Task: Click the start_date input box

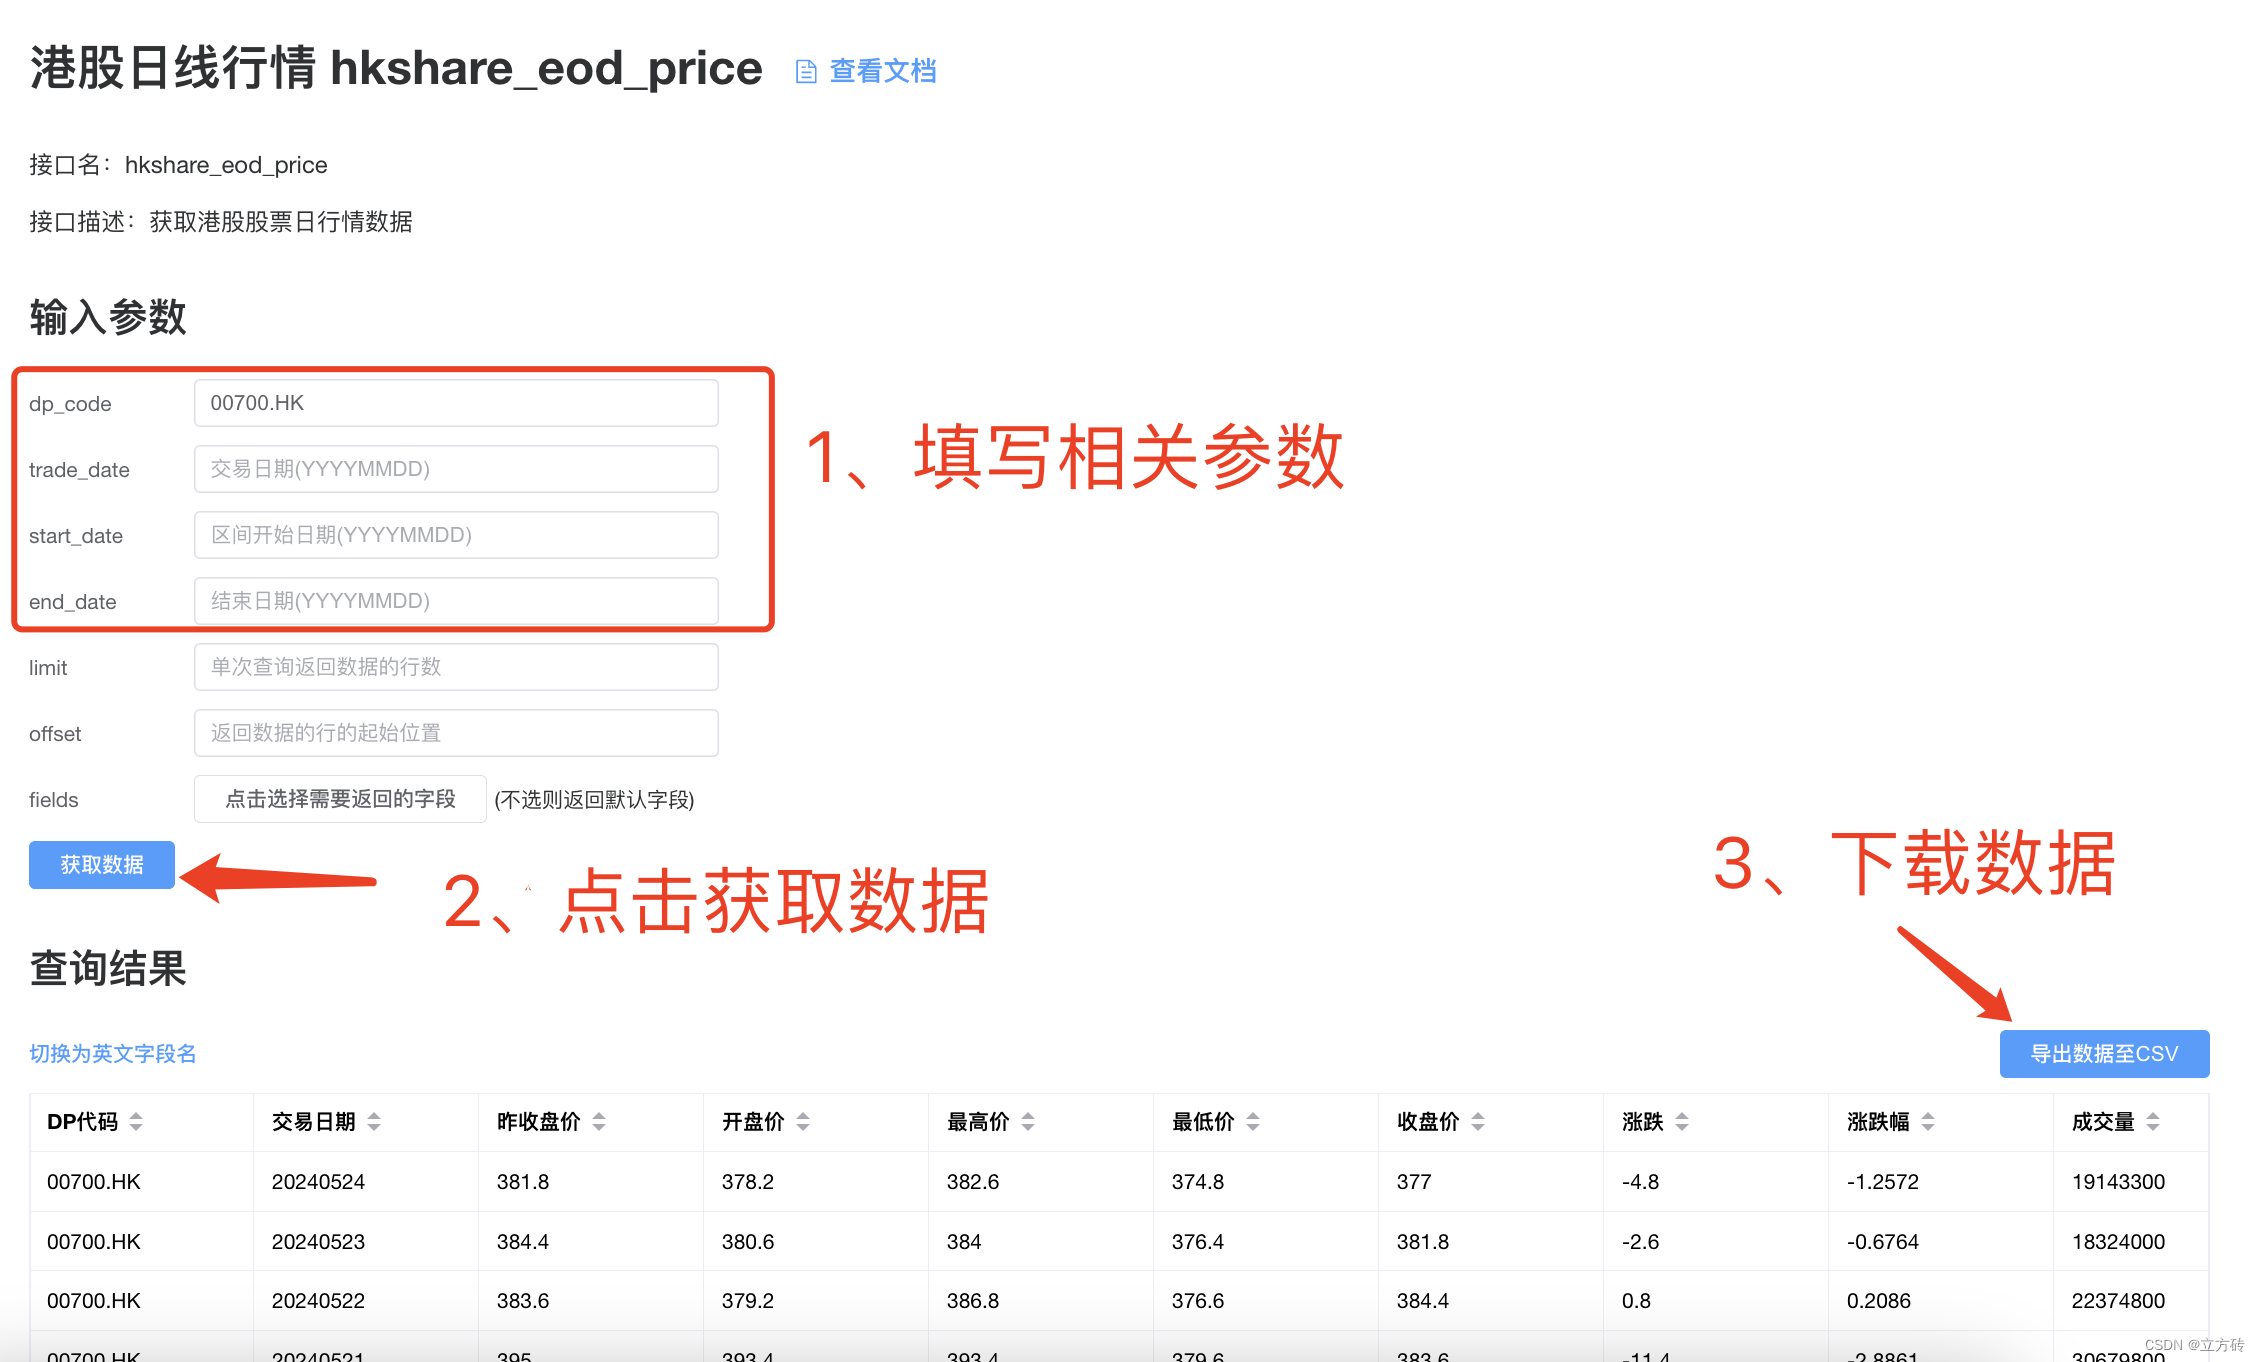Action: (456, 535)
